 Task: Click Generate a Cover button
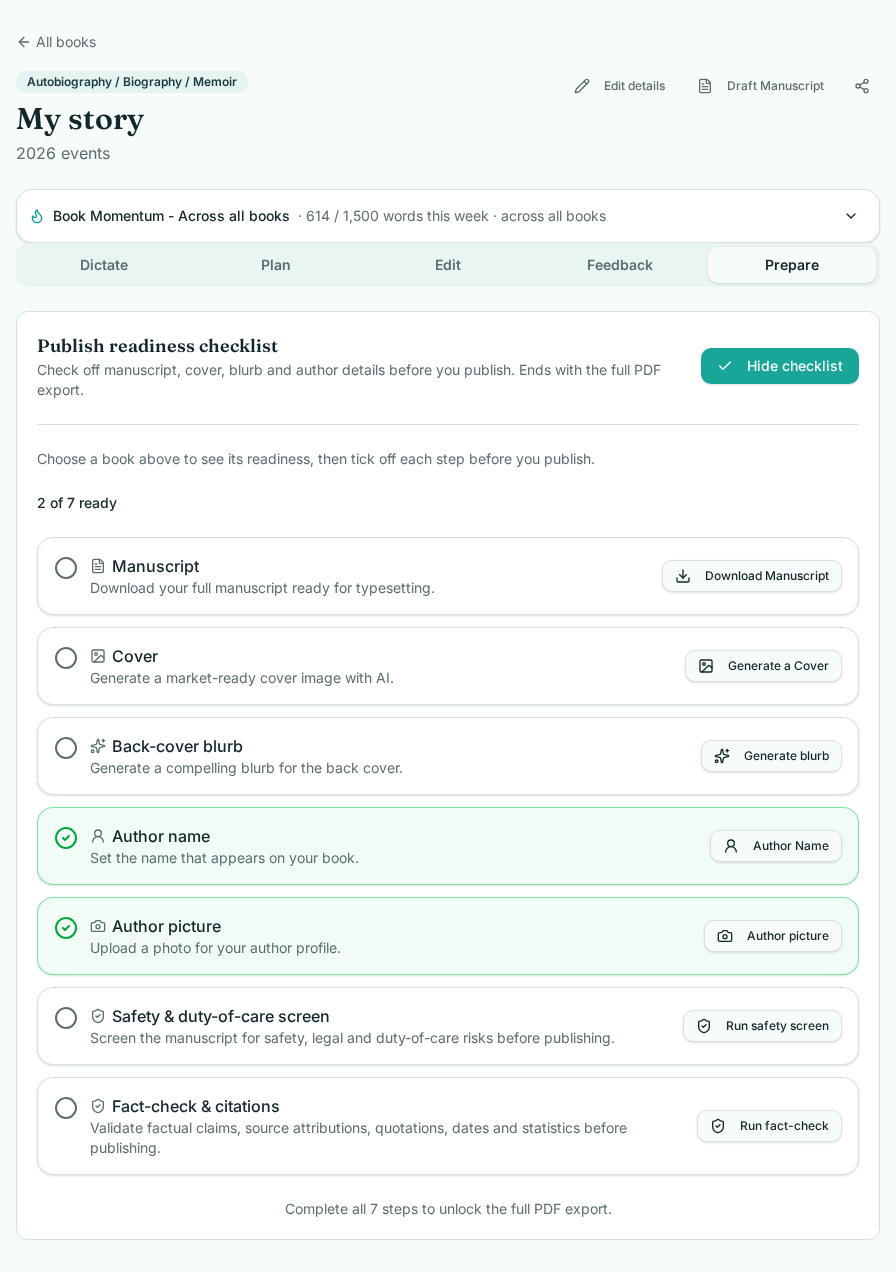coord(763,666)
